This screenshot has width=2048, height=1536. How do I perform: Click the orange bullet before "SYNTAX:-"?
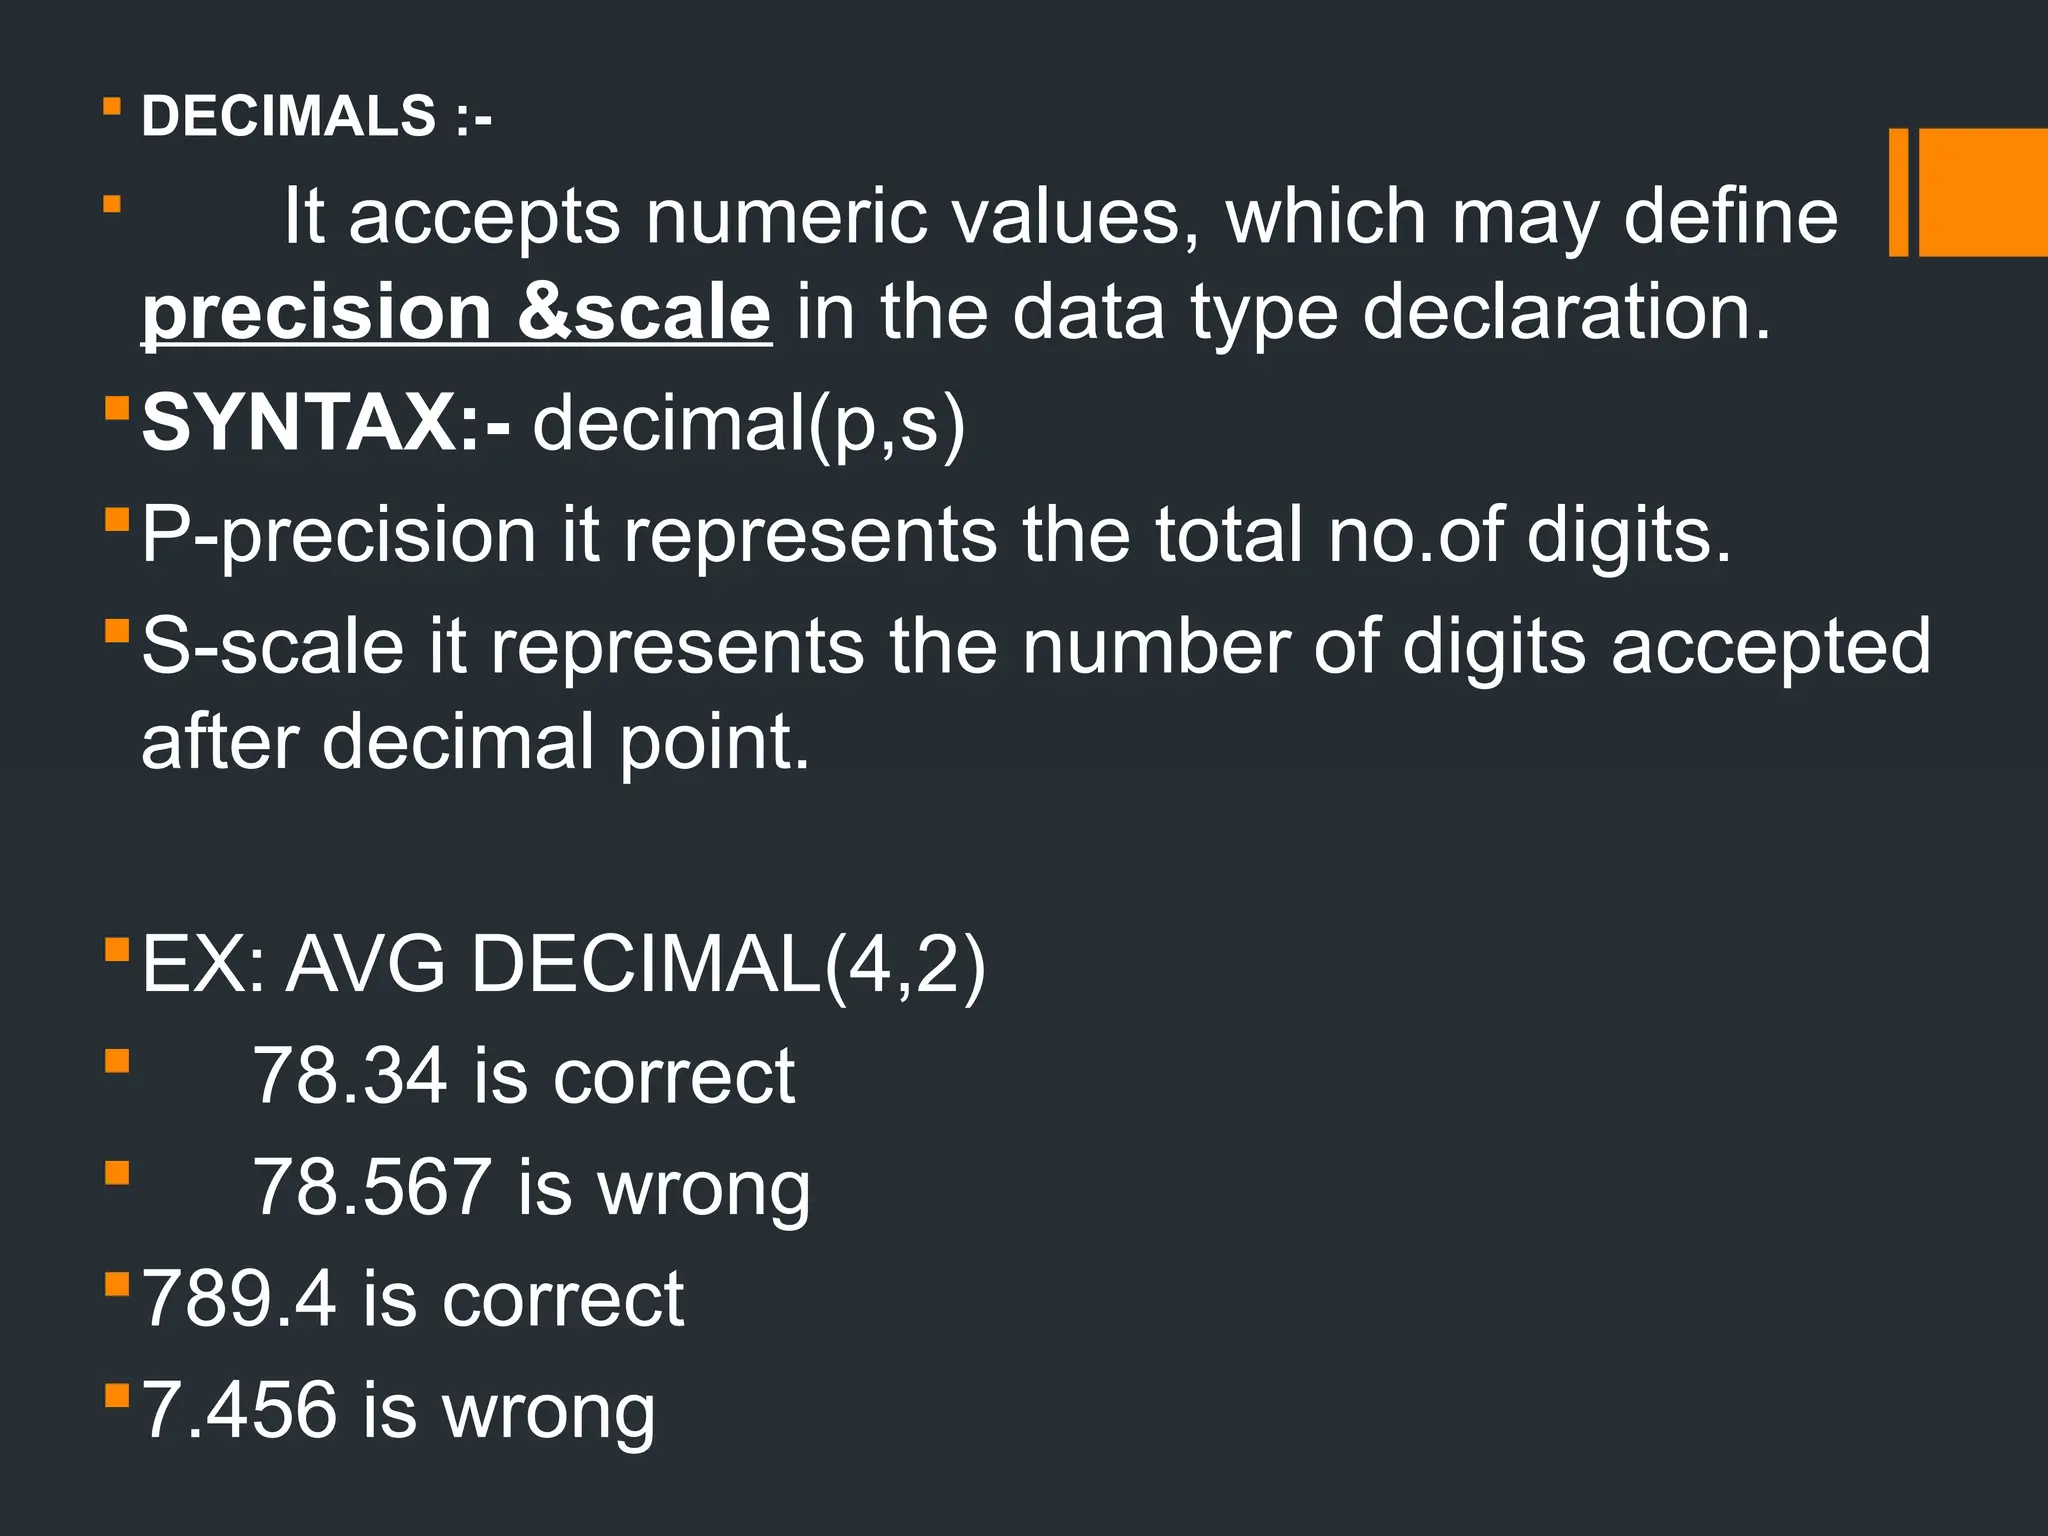[x=117, y=409]
